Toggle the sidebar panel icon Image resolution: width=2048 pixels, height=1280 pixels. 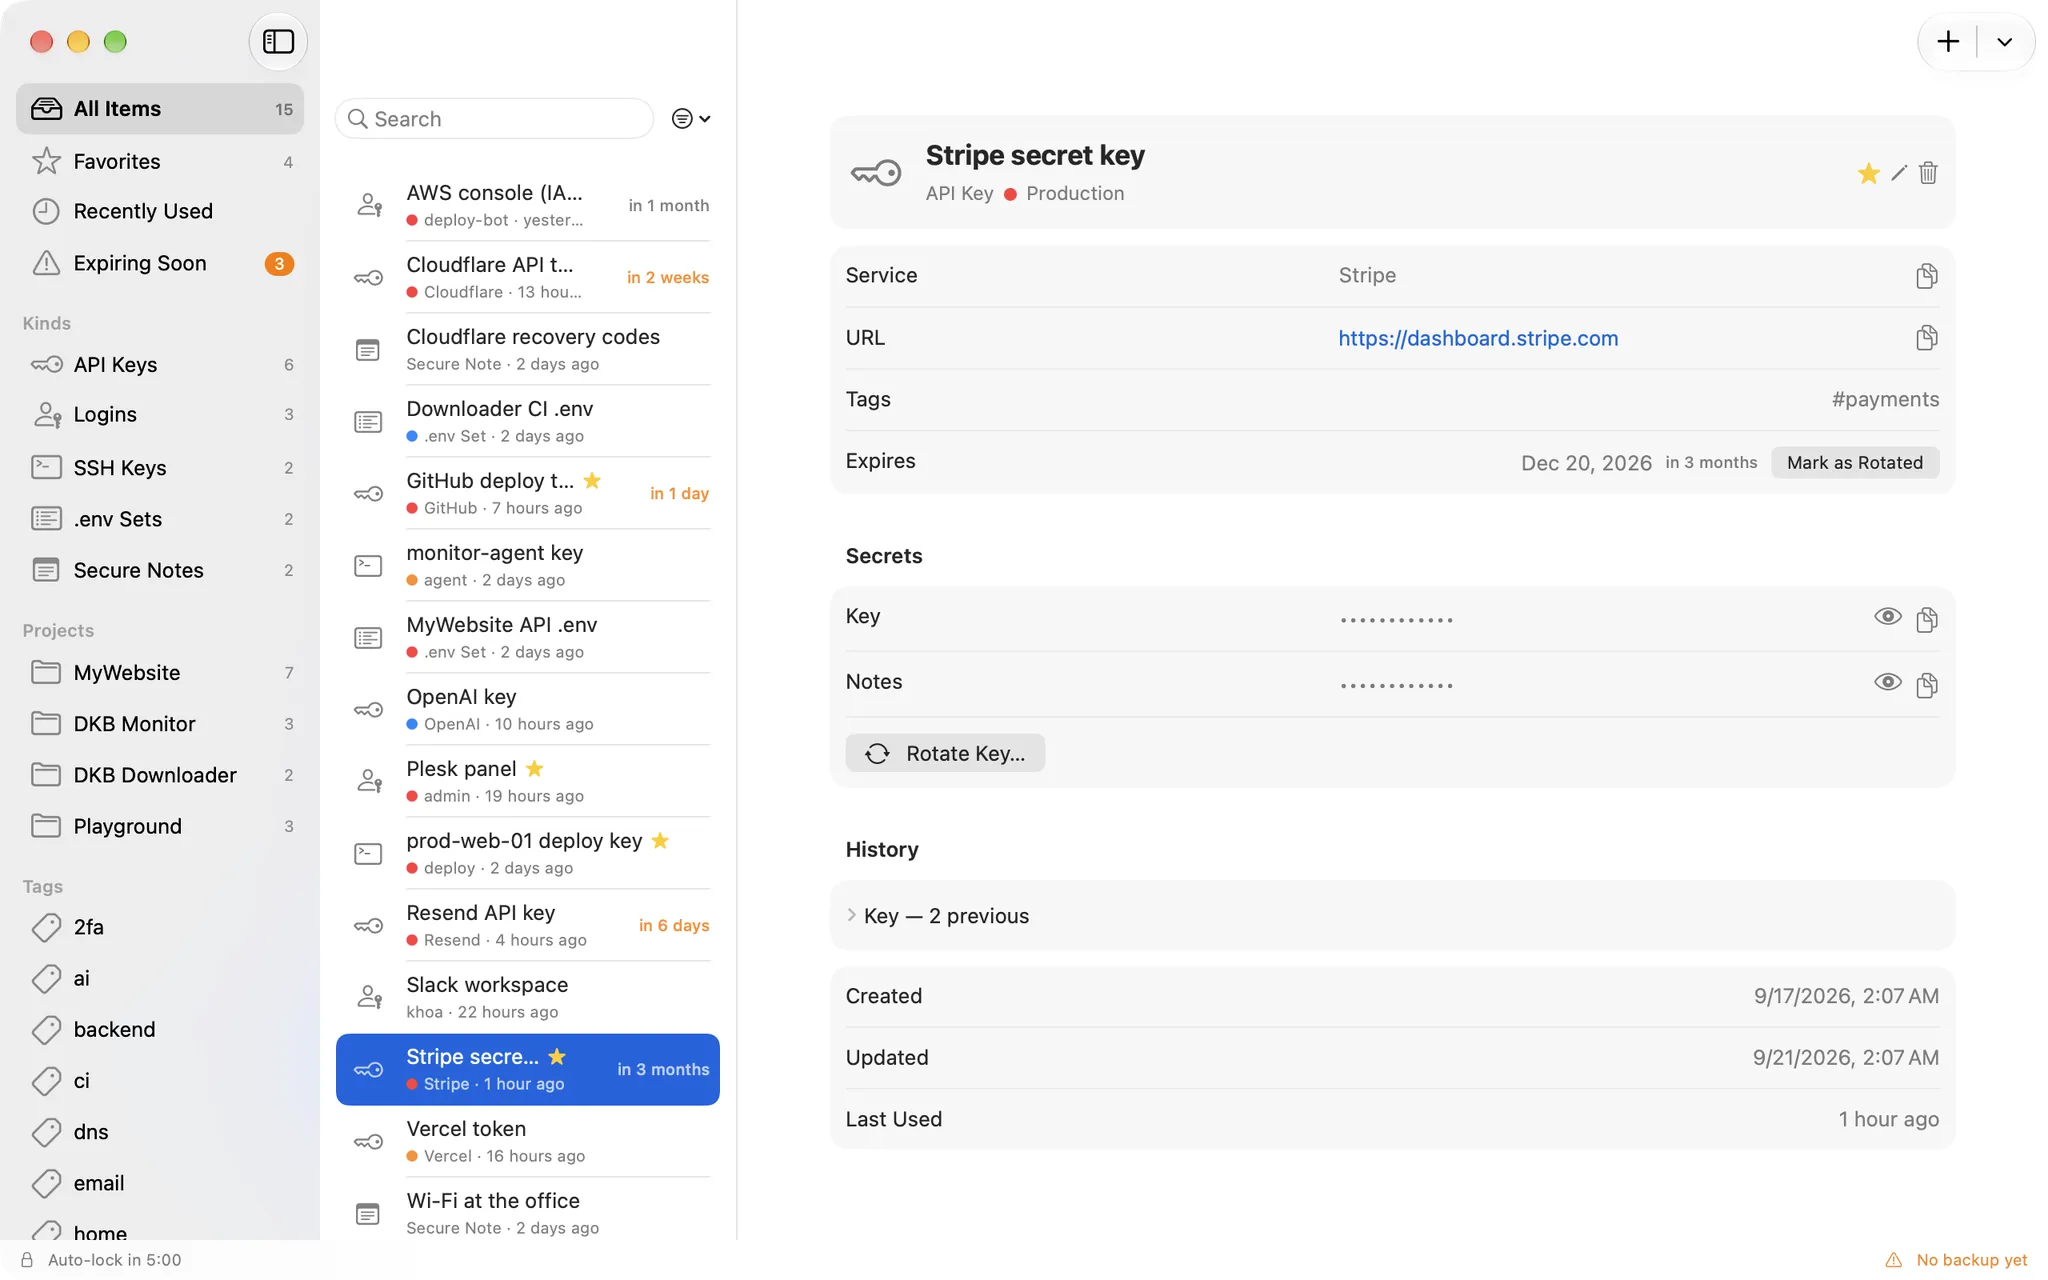[278, 41]
